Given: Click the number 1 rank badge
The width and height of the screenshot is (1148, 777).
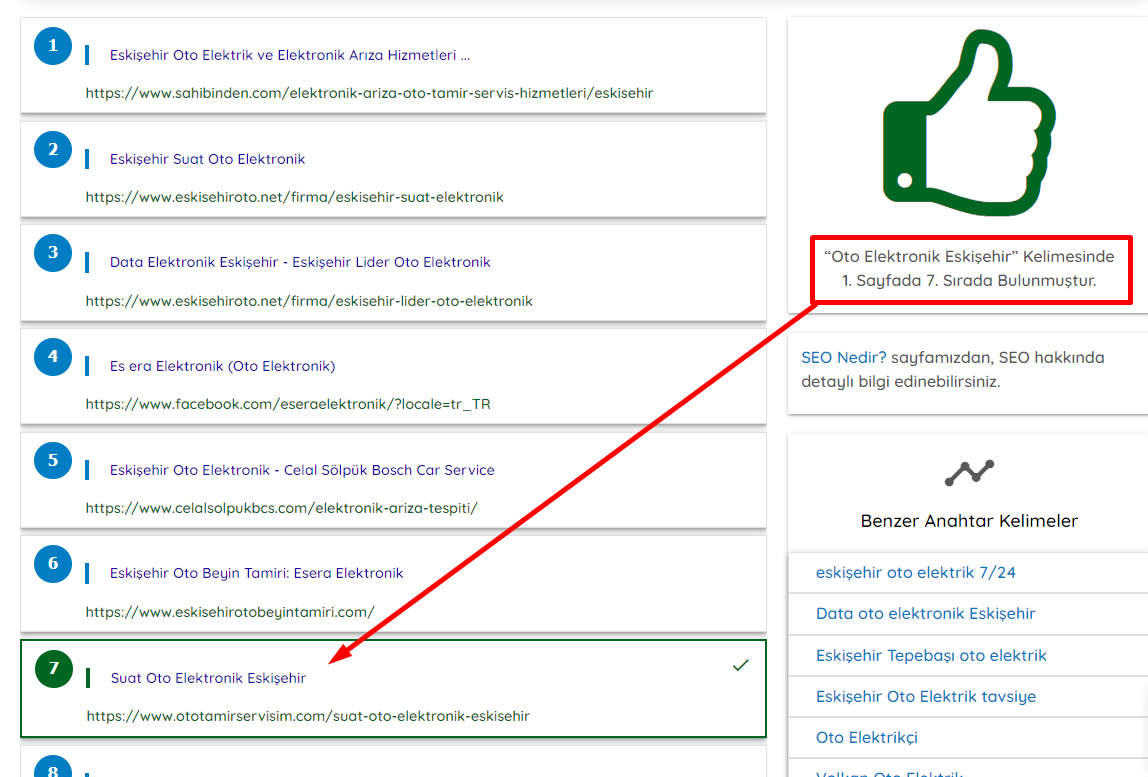Looking at the screenshot, I should [53, 46].
